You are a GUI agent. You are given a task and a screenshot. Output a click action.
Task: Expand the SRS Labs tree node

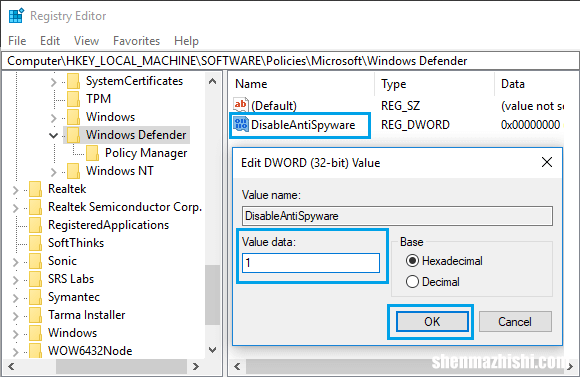(16, 280)
